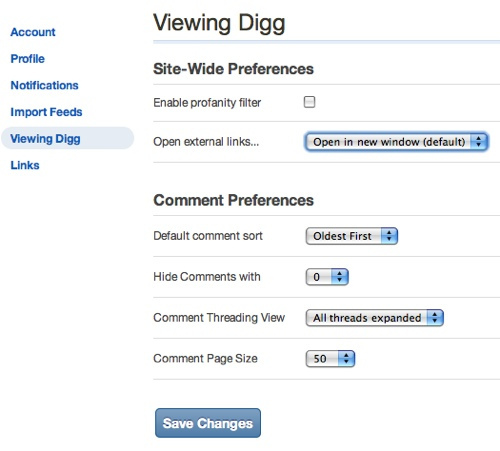Click the Save Changes button
The width and height of the screenshot is (500, 451).
click(208, 423)
